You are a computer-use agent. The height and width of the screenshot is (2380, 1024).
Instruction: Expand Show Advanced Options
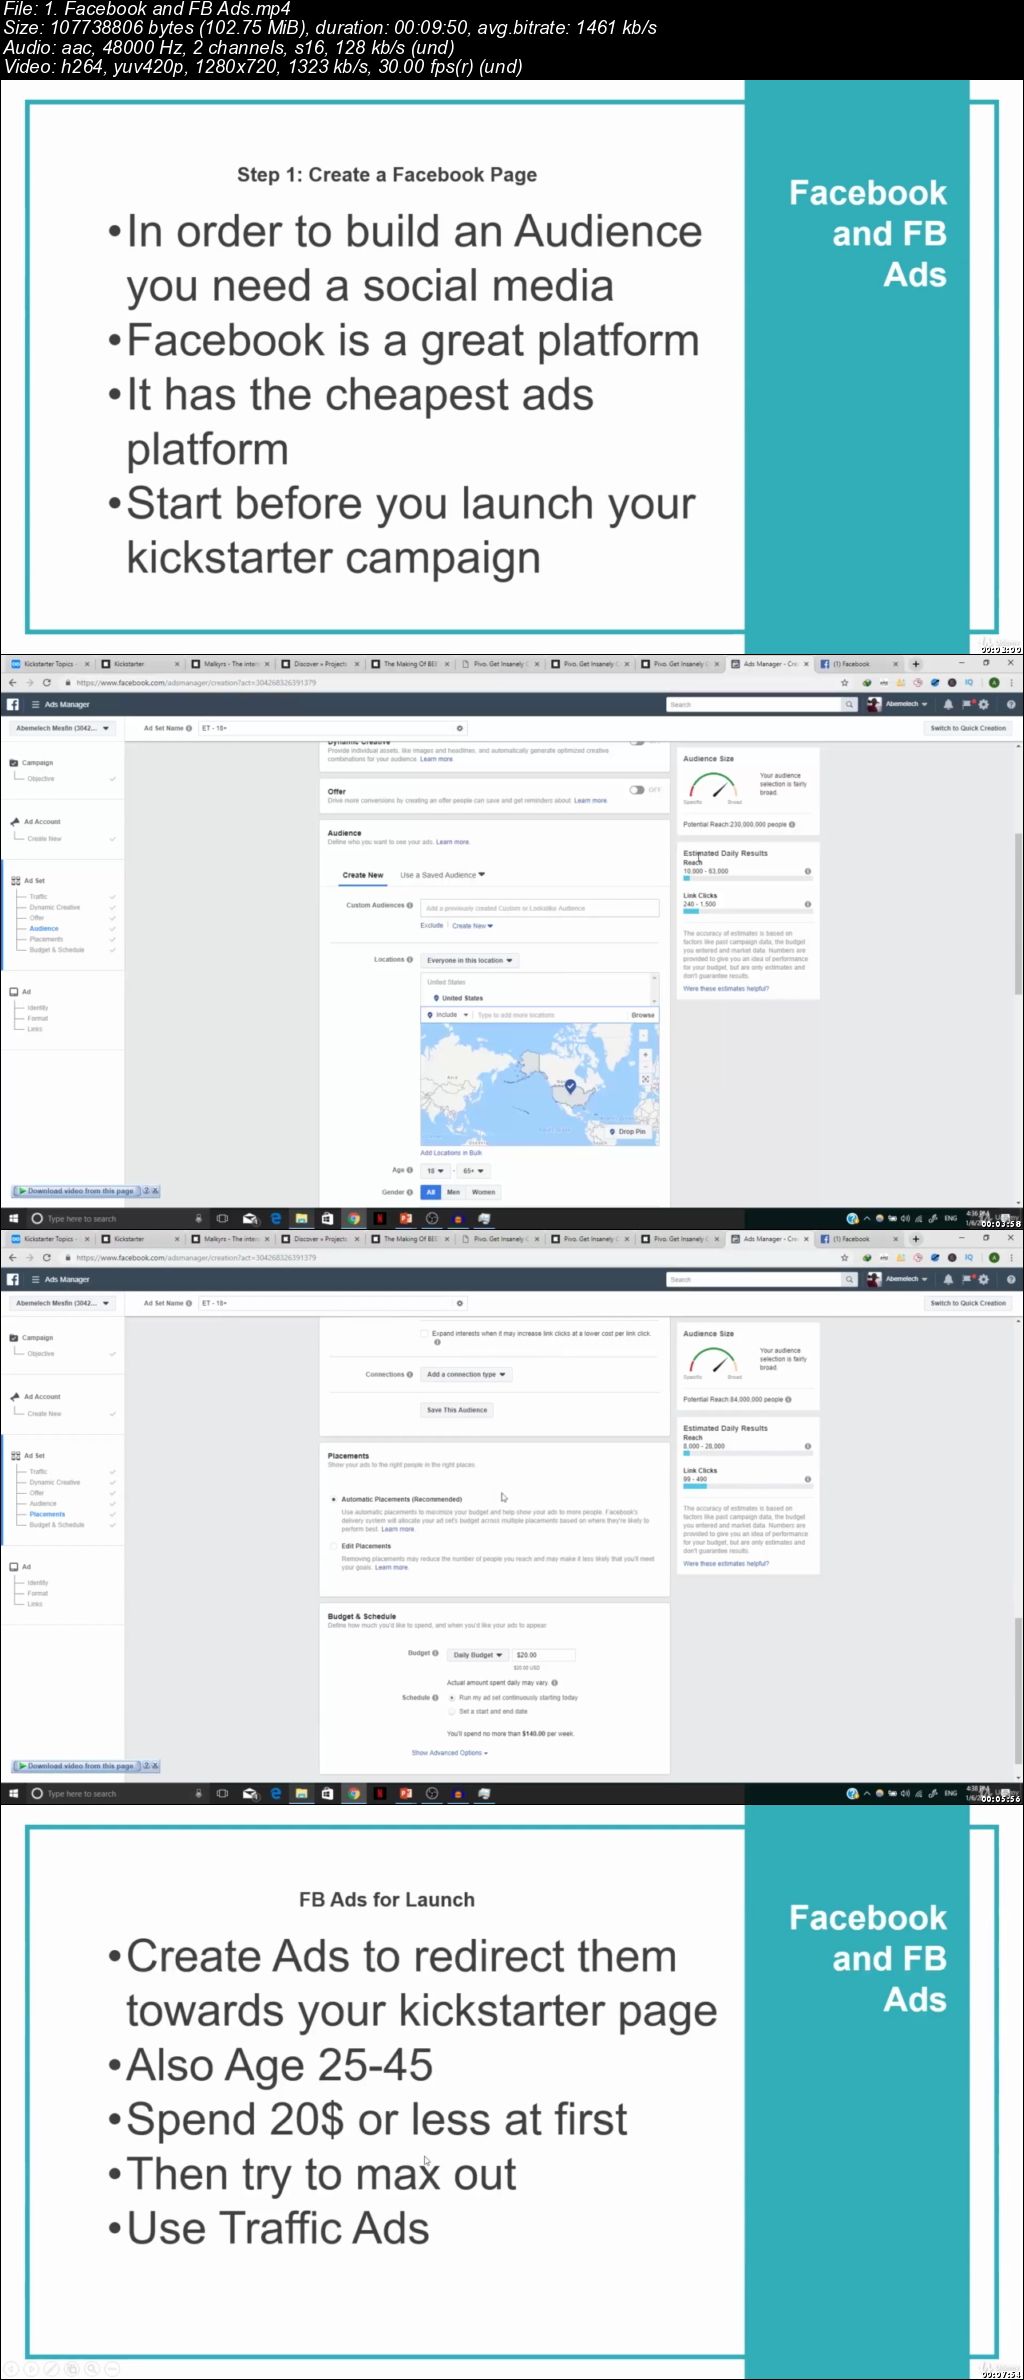[x=449, y=1753]
